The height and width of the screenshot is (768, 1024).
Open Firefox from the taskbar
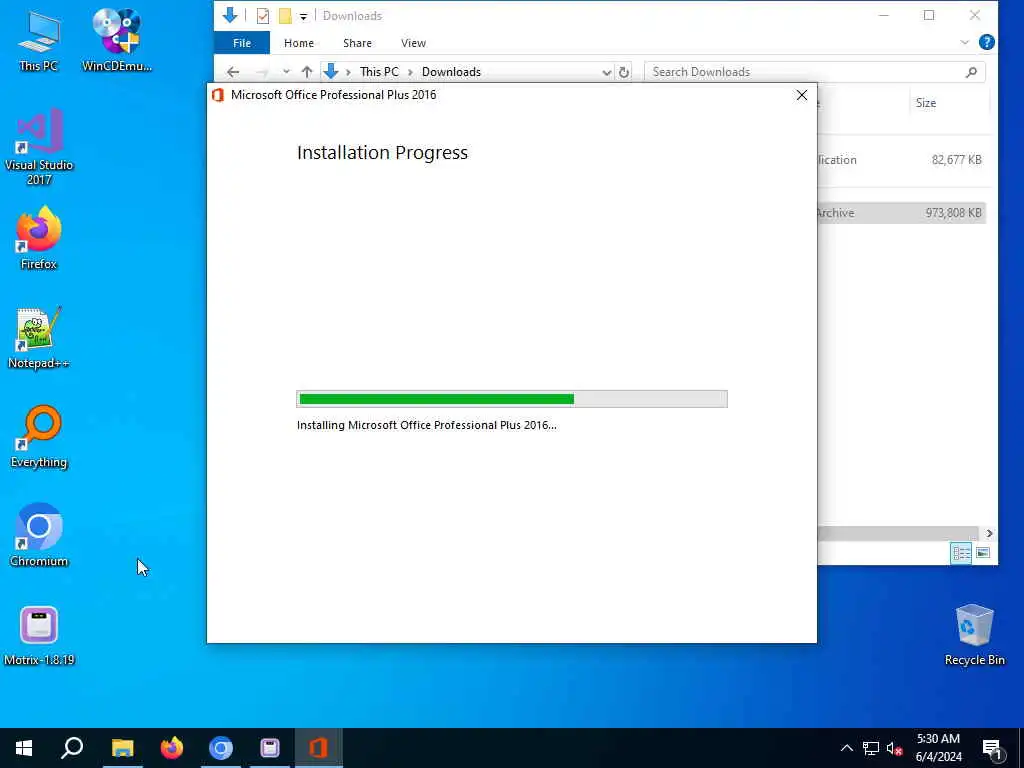click(172, 748)
